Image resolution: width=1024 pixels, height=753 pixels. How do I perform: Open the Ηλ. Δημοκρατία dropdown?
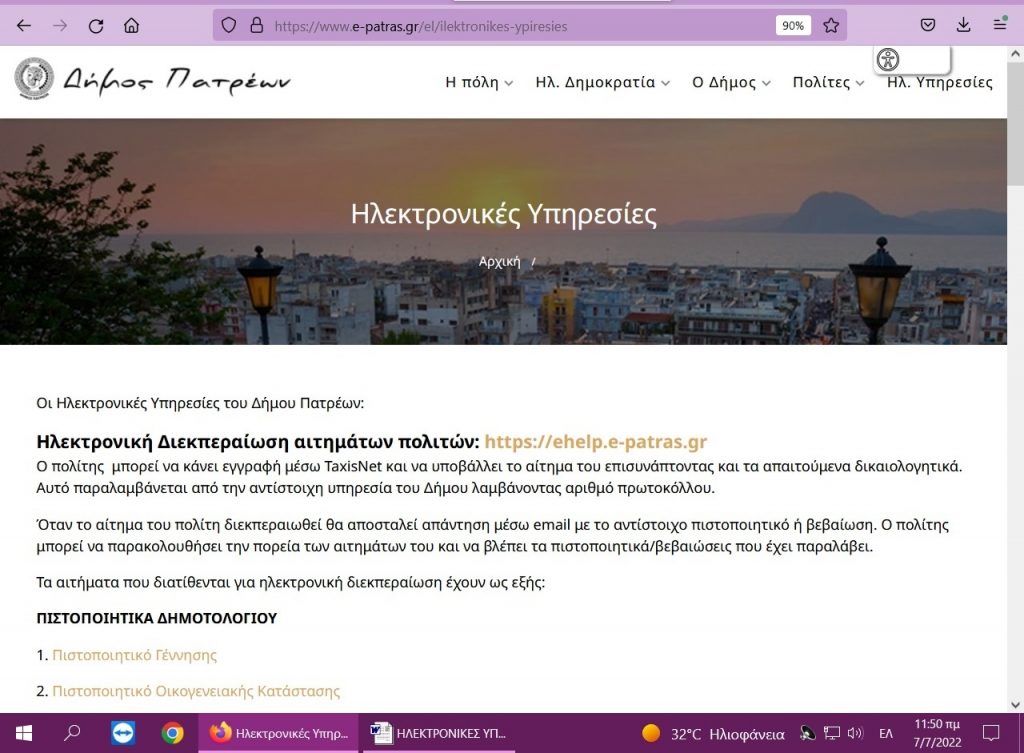(597, 84)
